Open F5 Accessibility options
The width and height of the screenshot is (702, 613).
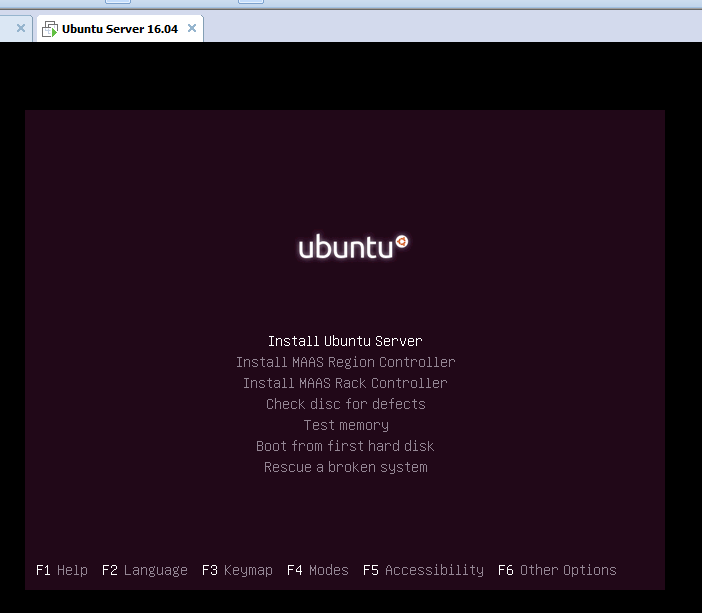coord(423,570)
